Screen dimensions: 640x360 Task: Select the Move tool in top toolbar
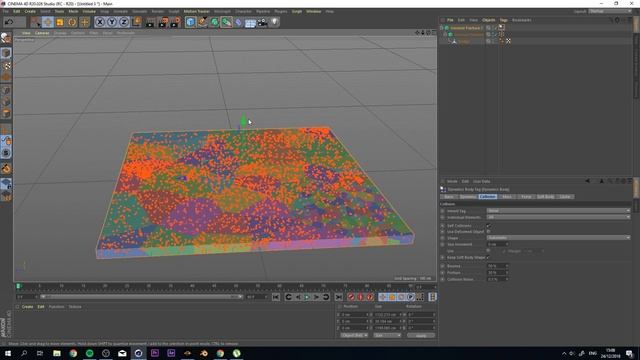tap(48, 22)
